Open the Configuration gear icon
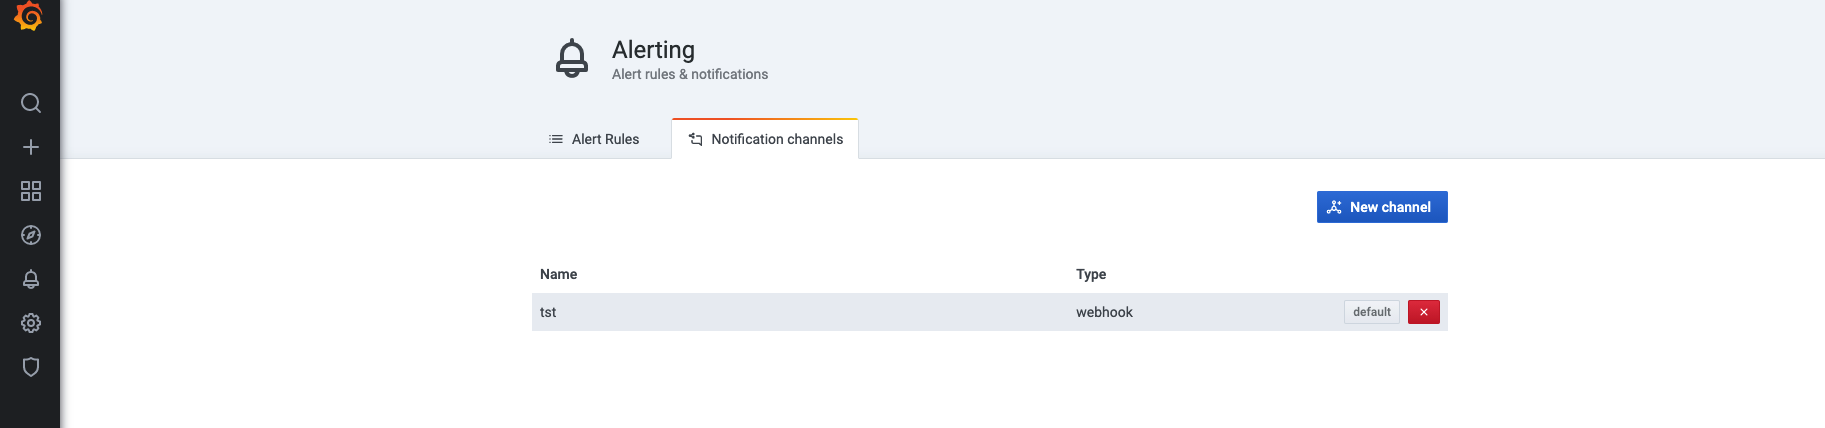This screenshot has height=428, width=1825. 31,323
